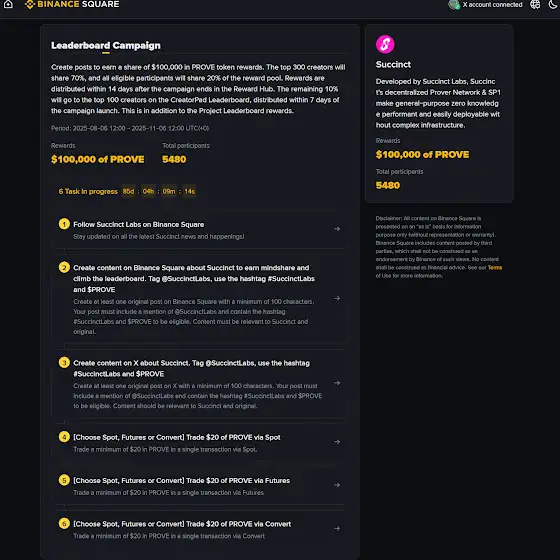Click the pink Succinct project logo
Screen dimensions: 560x560
(x=385, y=44)
